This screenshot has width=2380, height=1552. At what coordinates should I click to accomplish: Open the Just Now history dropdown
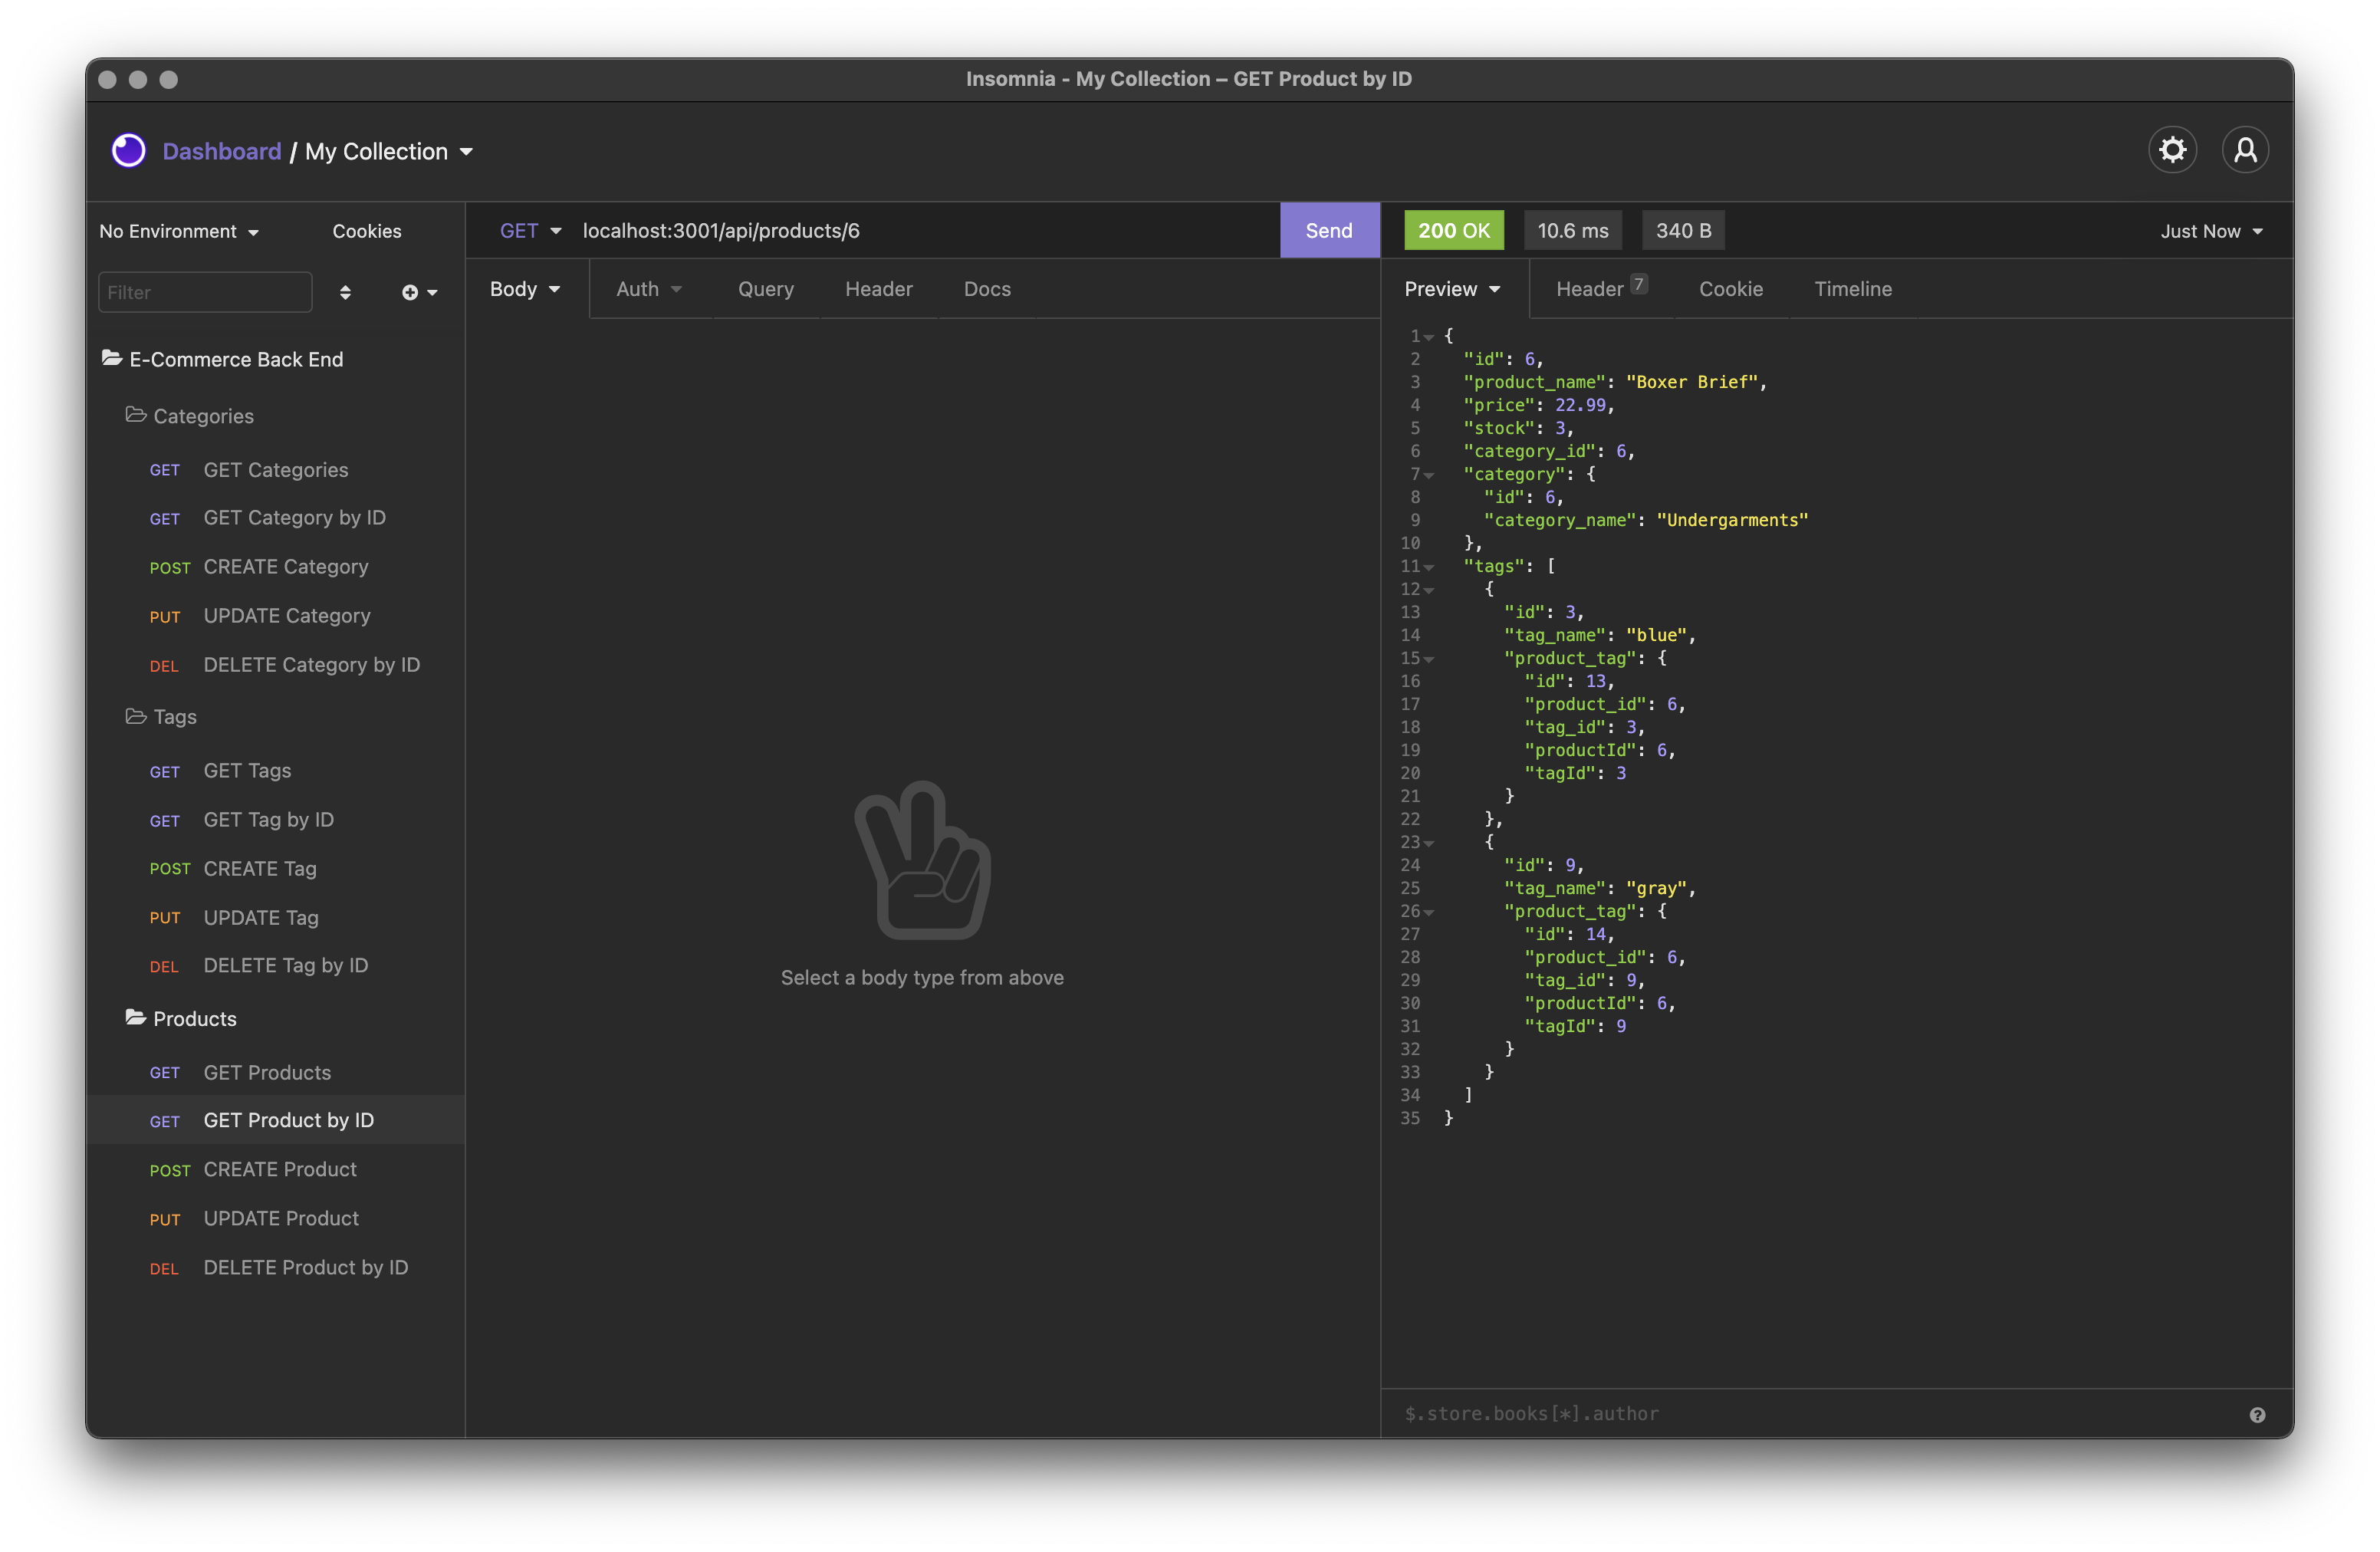[x=2211, y=231]
